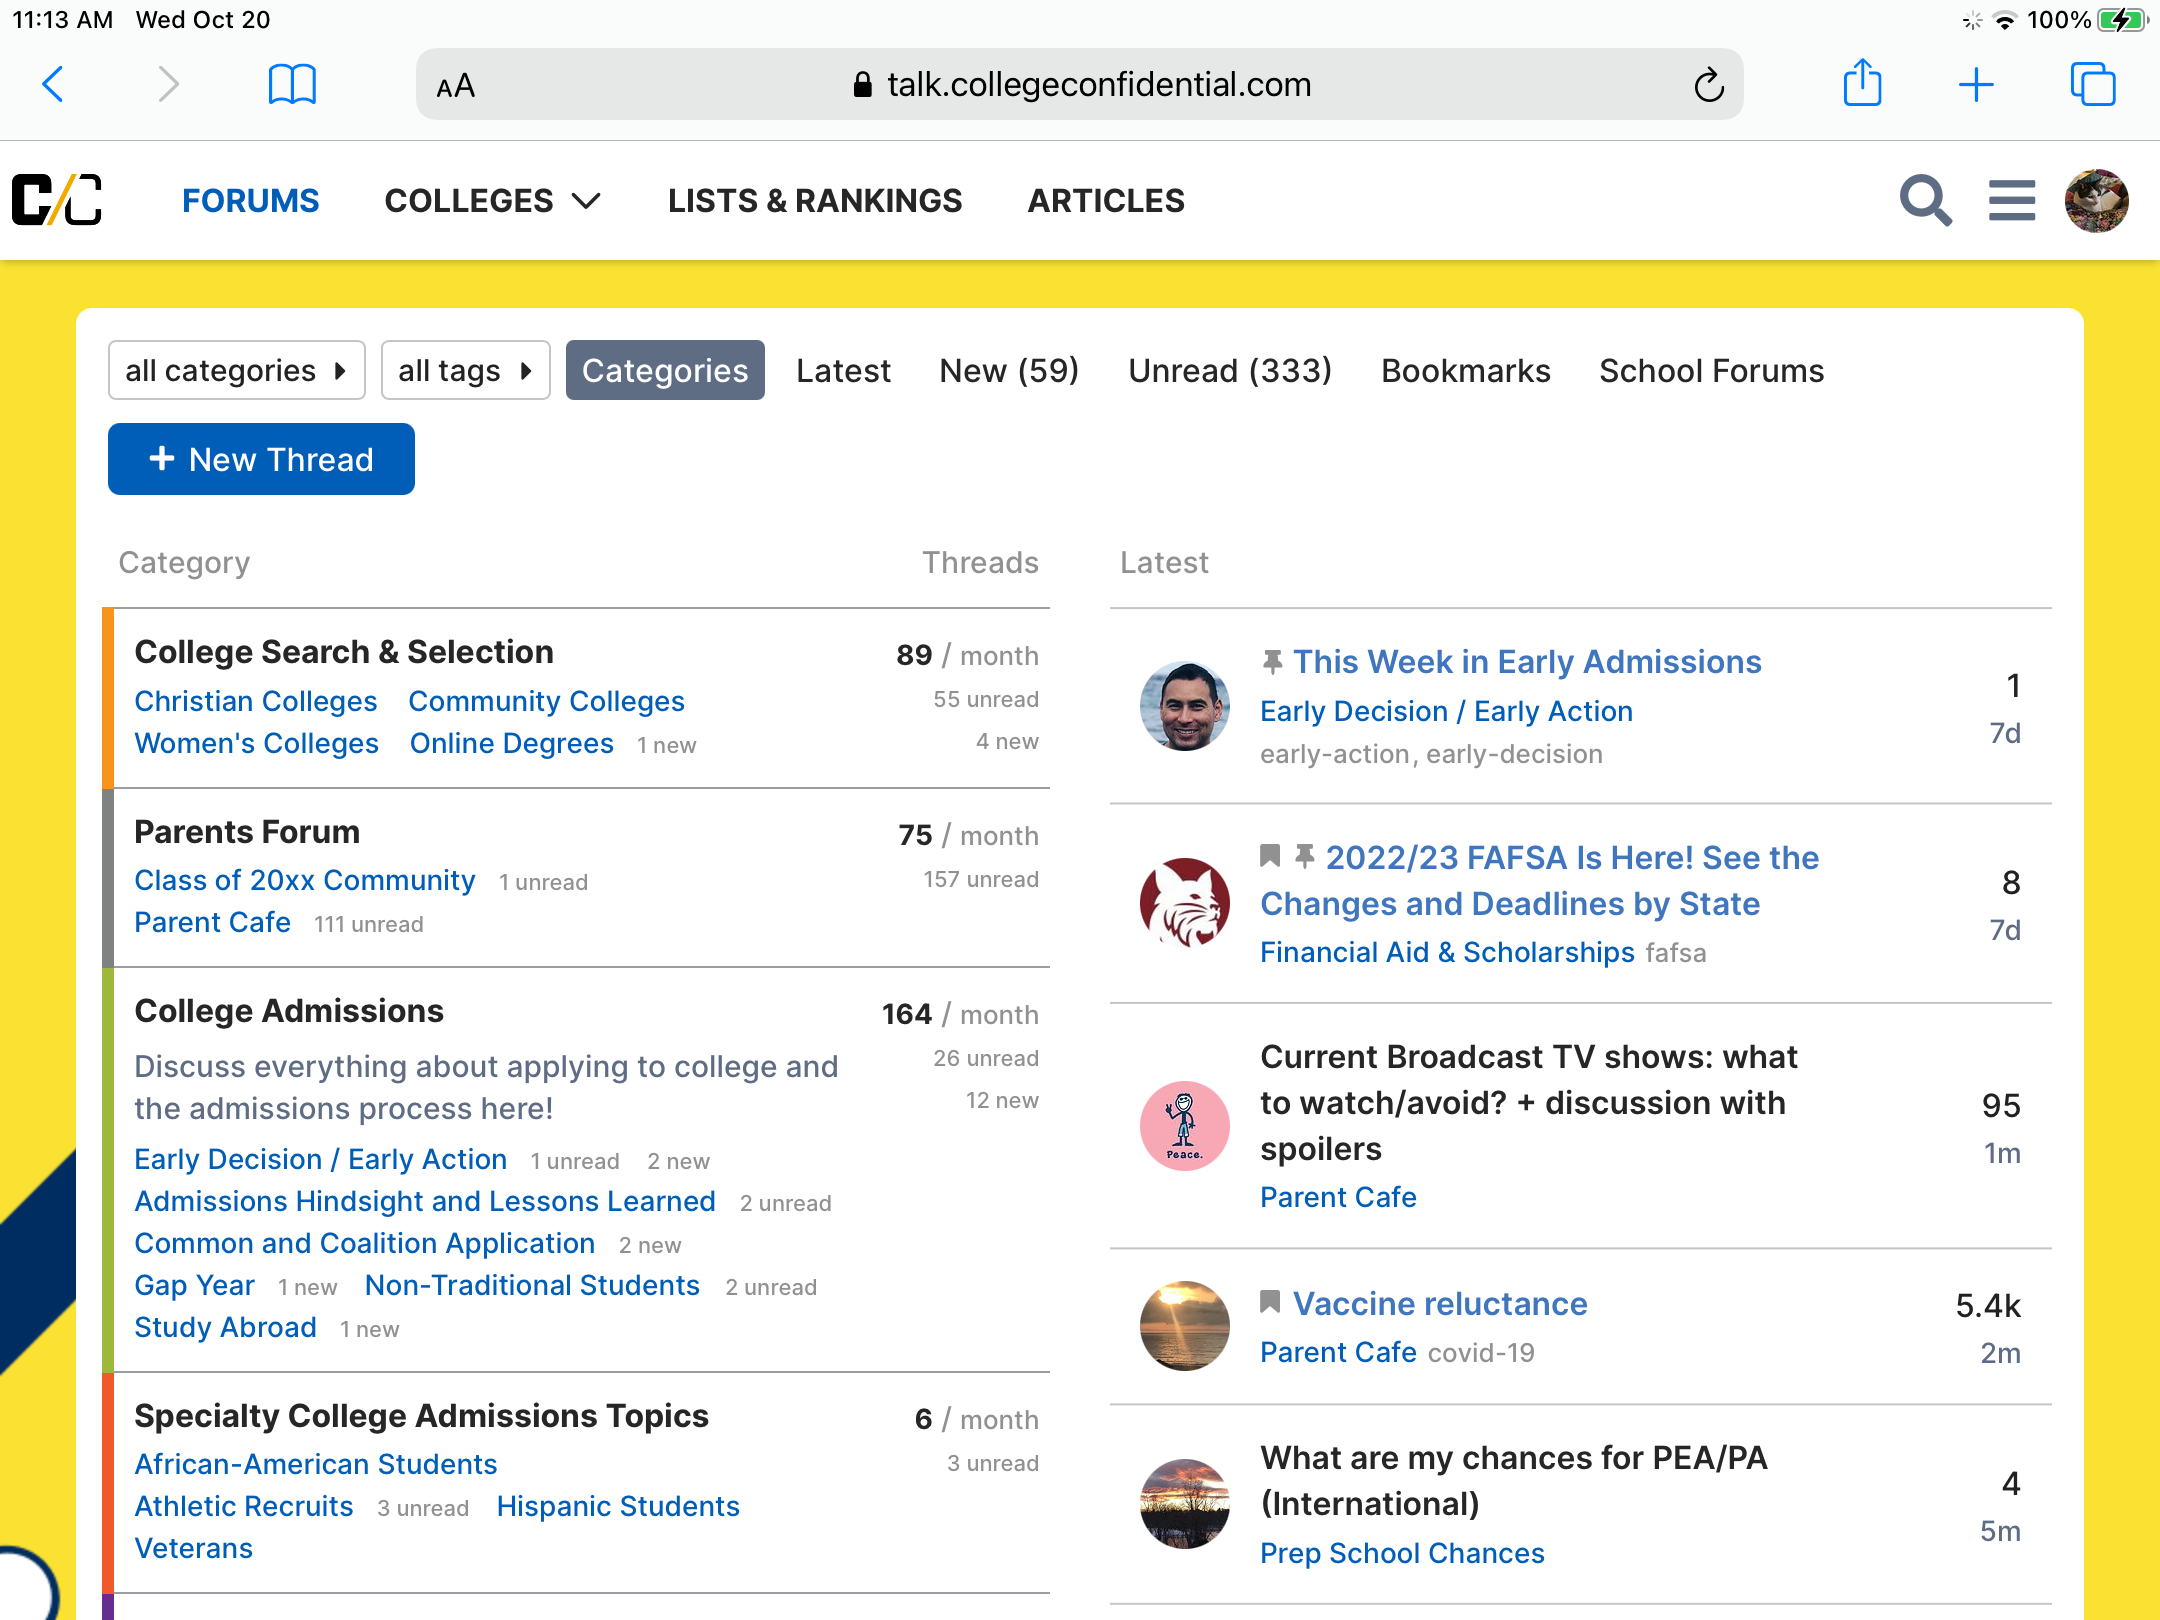The image size is (2160, 1620).
Task: Open the hamburger menu icon
Action: (2011, 201)
